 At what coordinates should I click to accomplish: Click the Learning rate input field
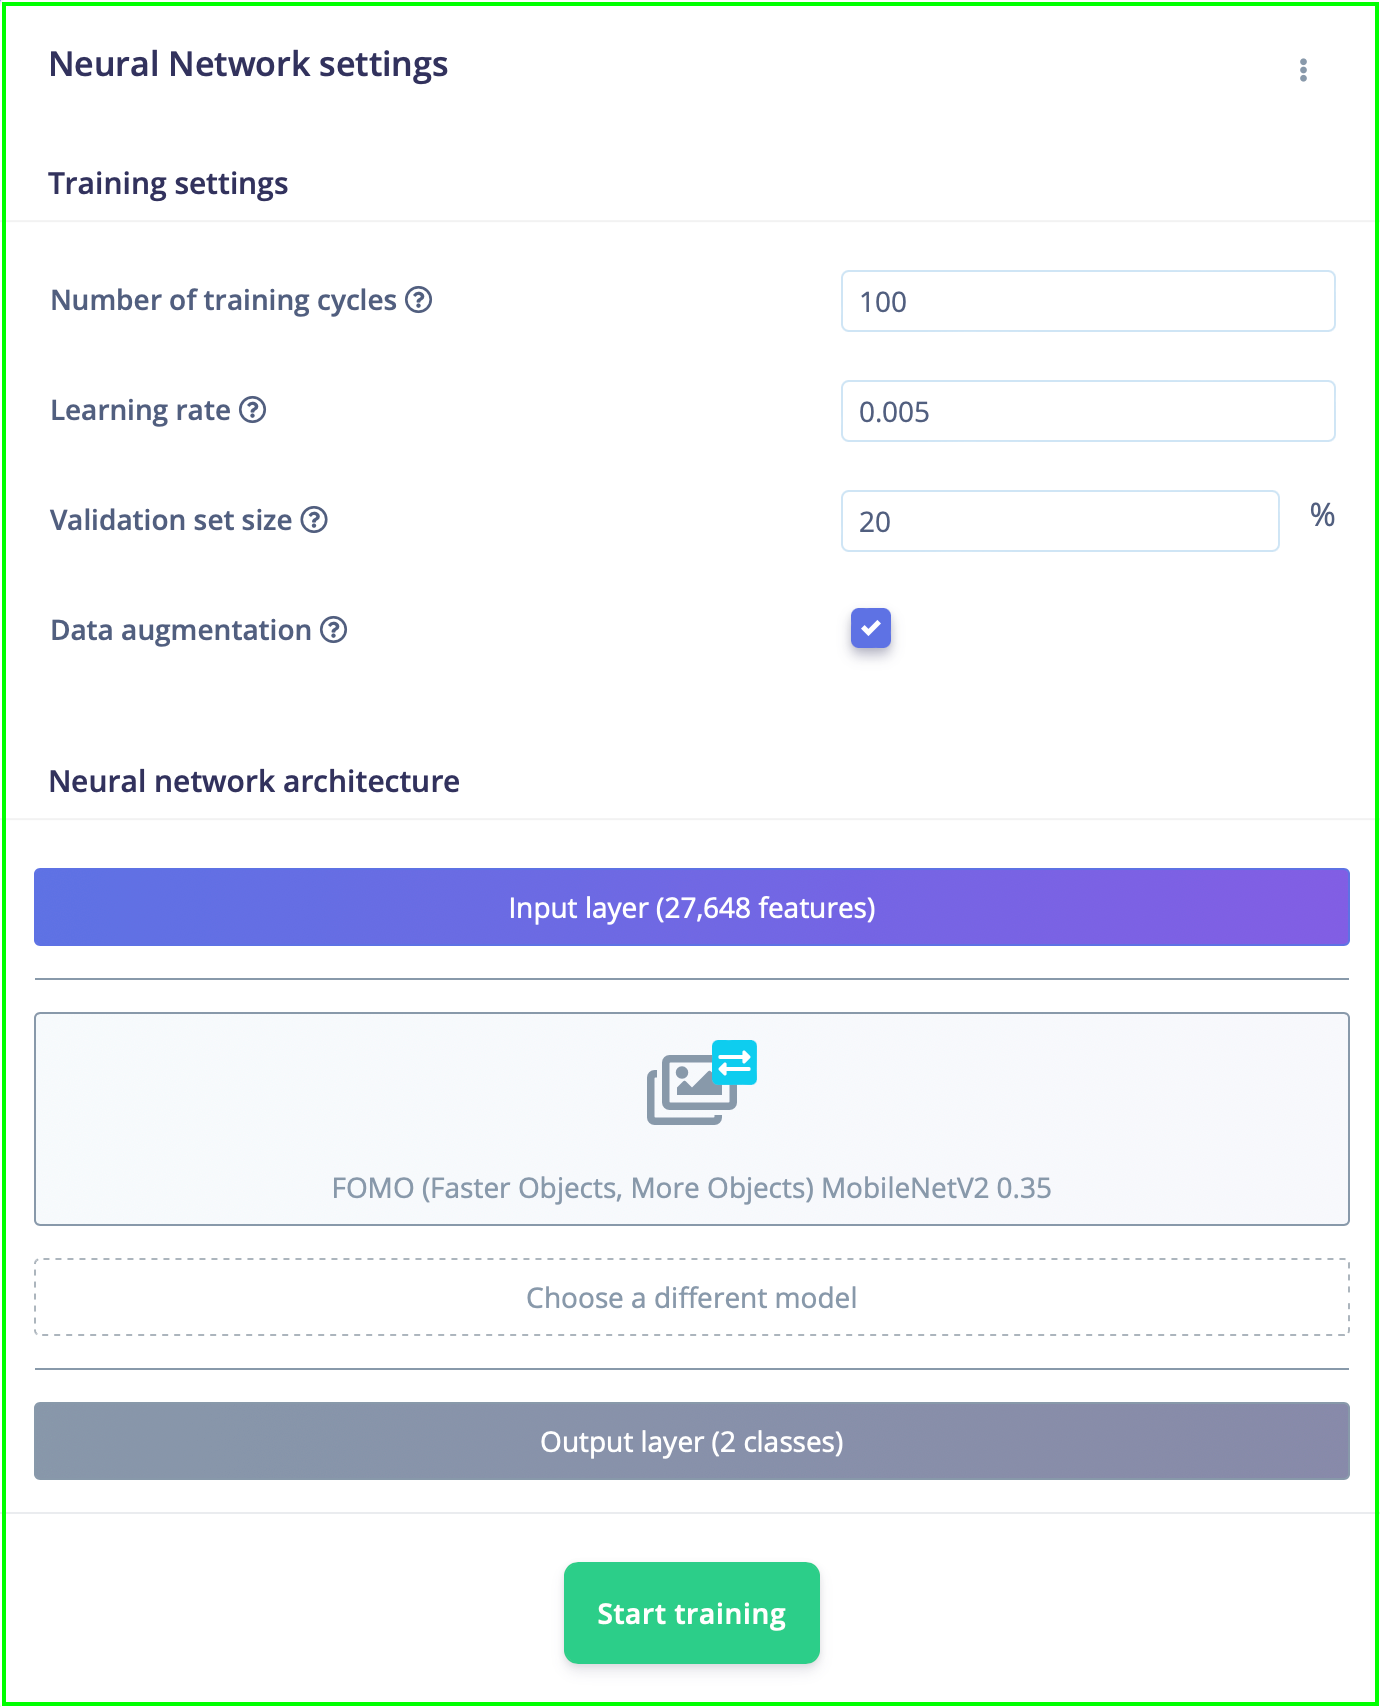tap(1088, 411)
